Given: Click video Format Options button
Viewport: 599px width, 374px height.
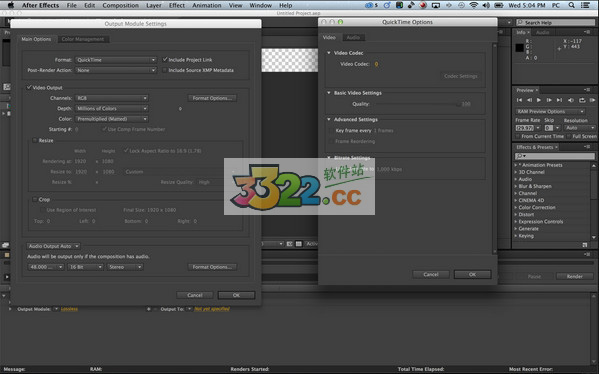Looking at the screenshot, I should pos(212,98).
